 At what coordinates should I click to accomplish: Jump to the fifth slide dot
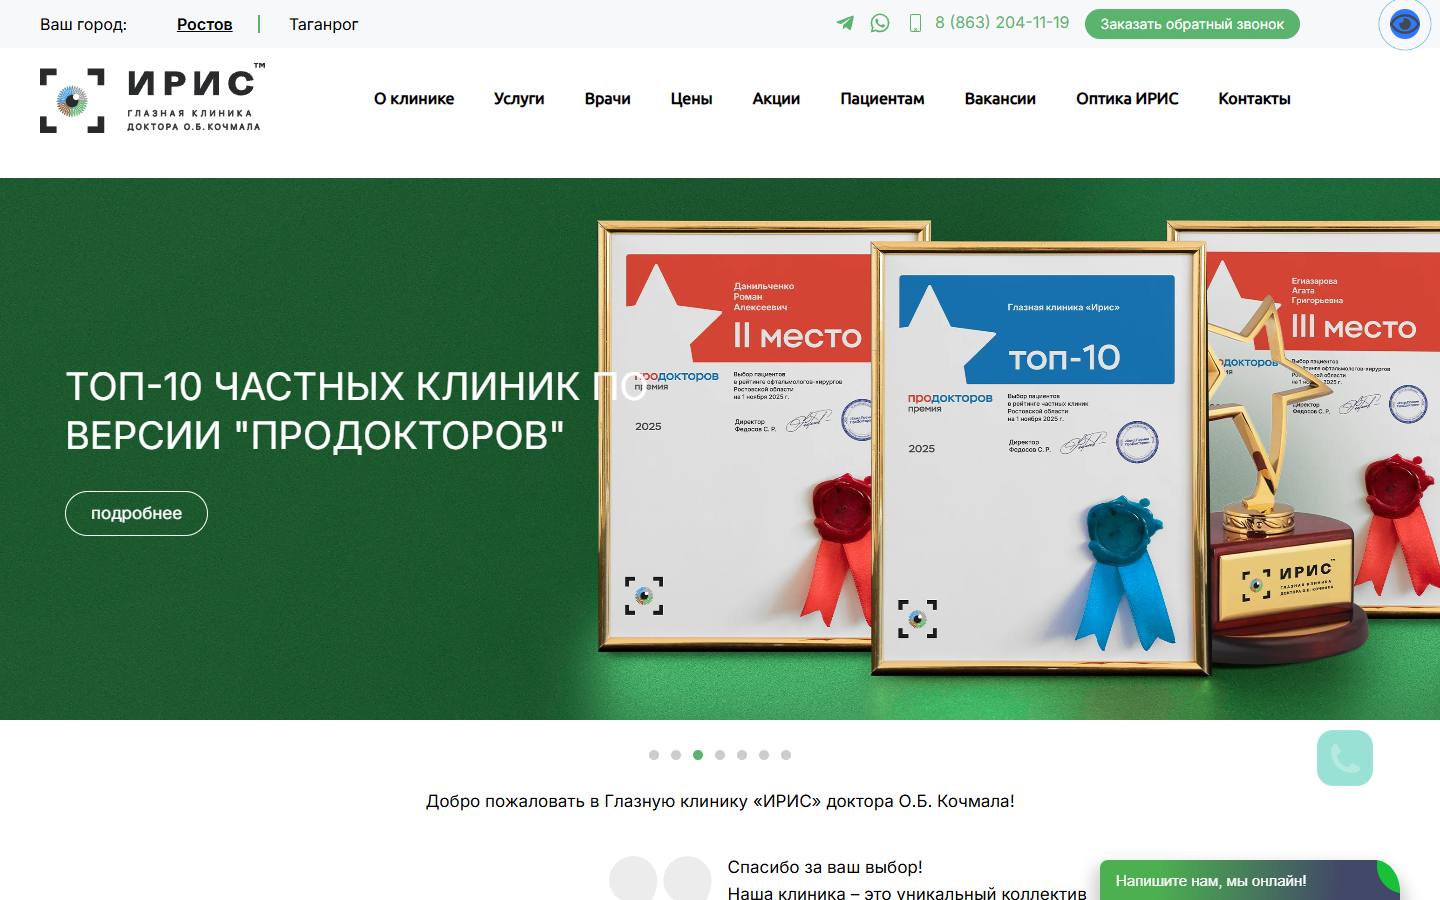(742, 755)
